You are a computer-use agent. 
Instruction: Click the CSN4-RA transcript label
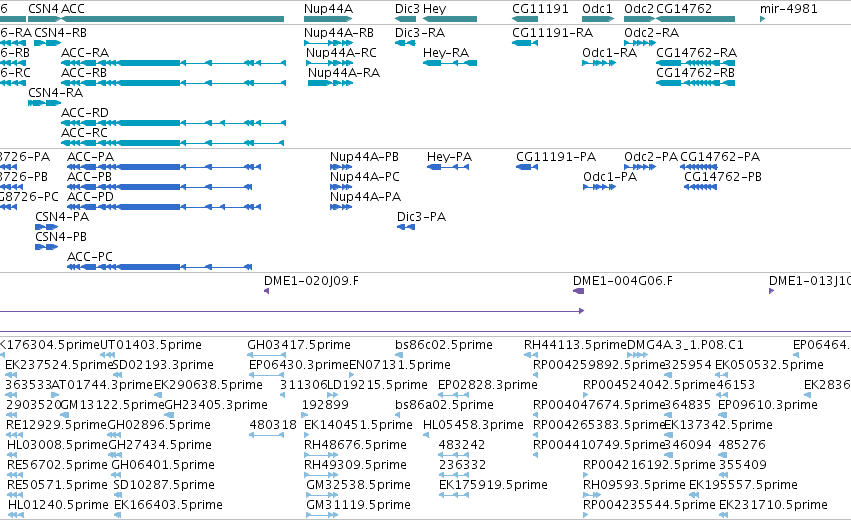point(55,93)
